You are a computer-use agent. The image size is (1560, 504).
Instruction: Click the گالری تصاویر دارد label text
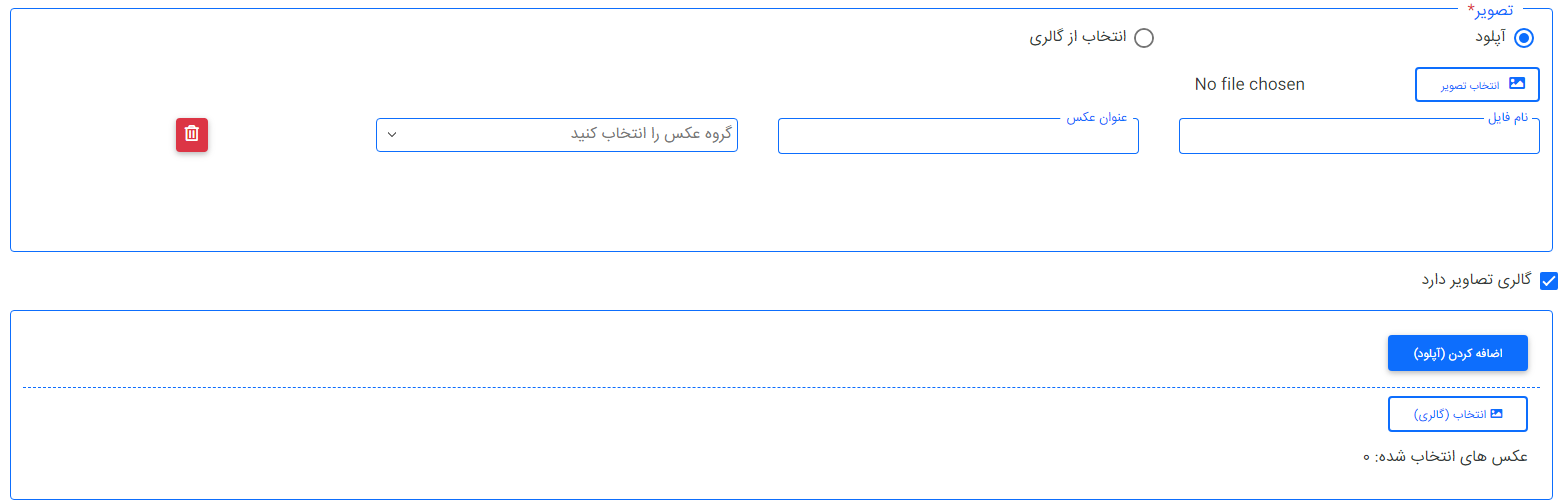coord(1476,280)
